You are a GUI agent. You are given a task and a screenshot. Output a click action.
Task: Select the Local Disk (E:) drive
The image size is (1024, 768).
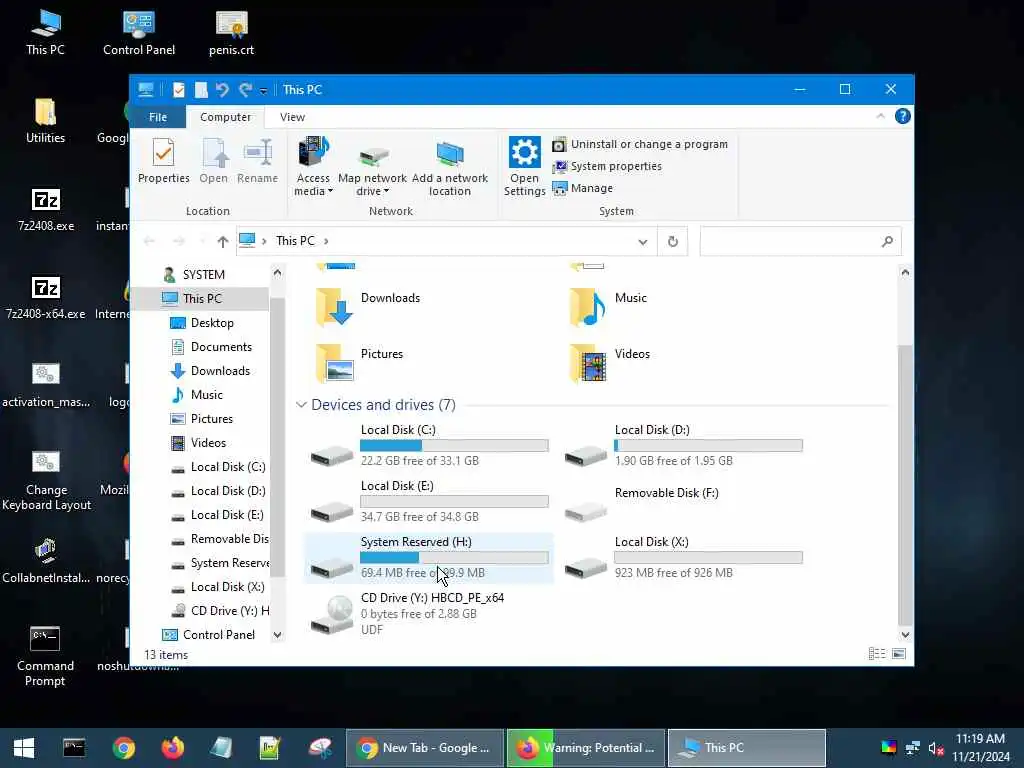(428, 502)
